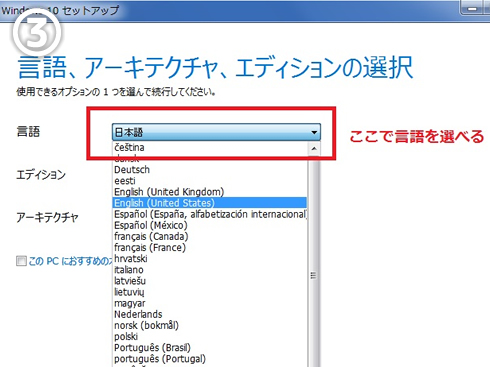Select italiano language option
The height and width of the screenshot is (367, 490).
tap(210, 270)
